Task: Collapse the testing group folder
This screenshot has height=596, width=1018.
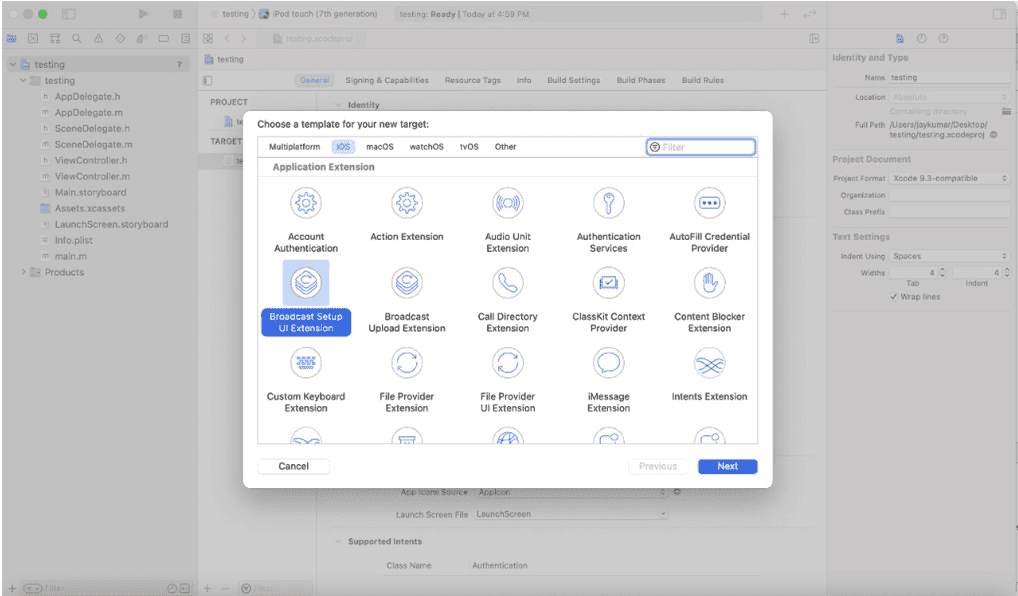Action: (x=23, y=81)
